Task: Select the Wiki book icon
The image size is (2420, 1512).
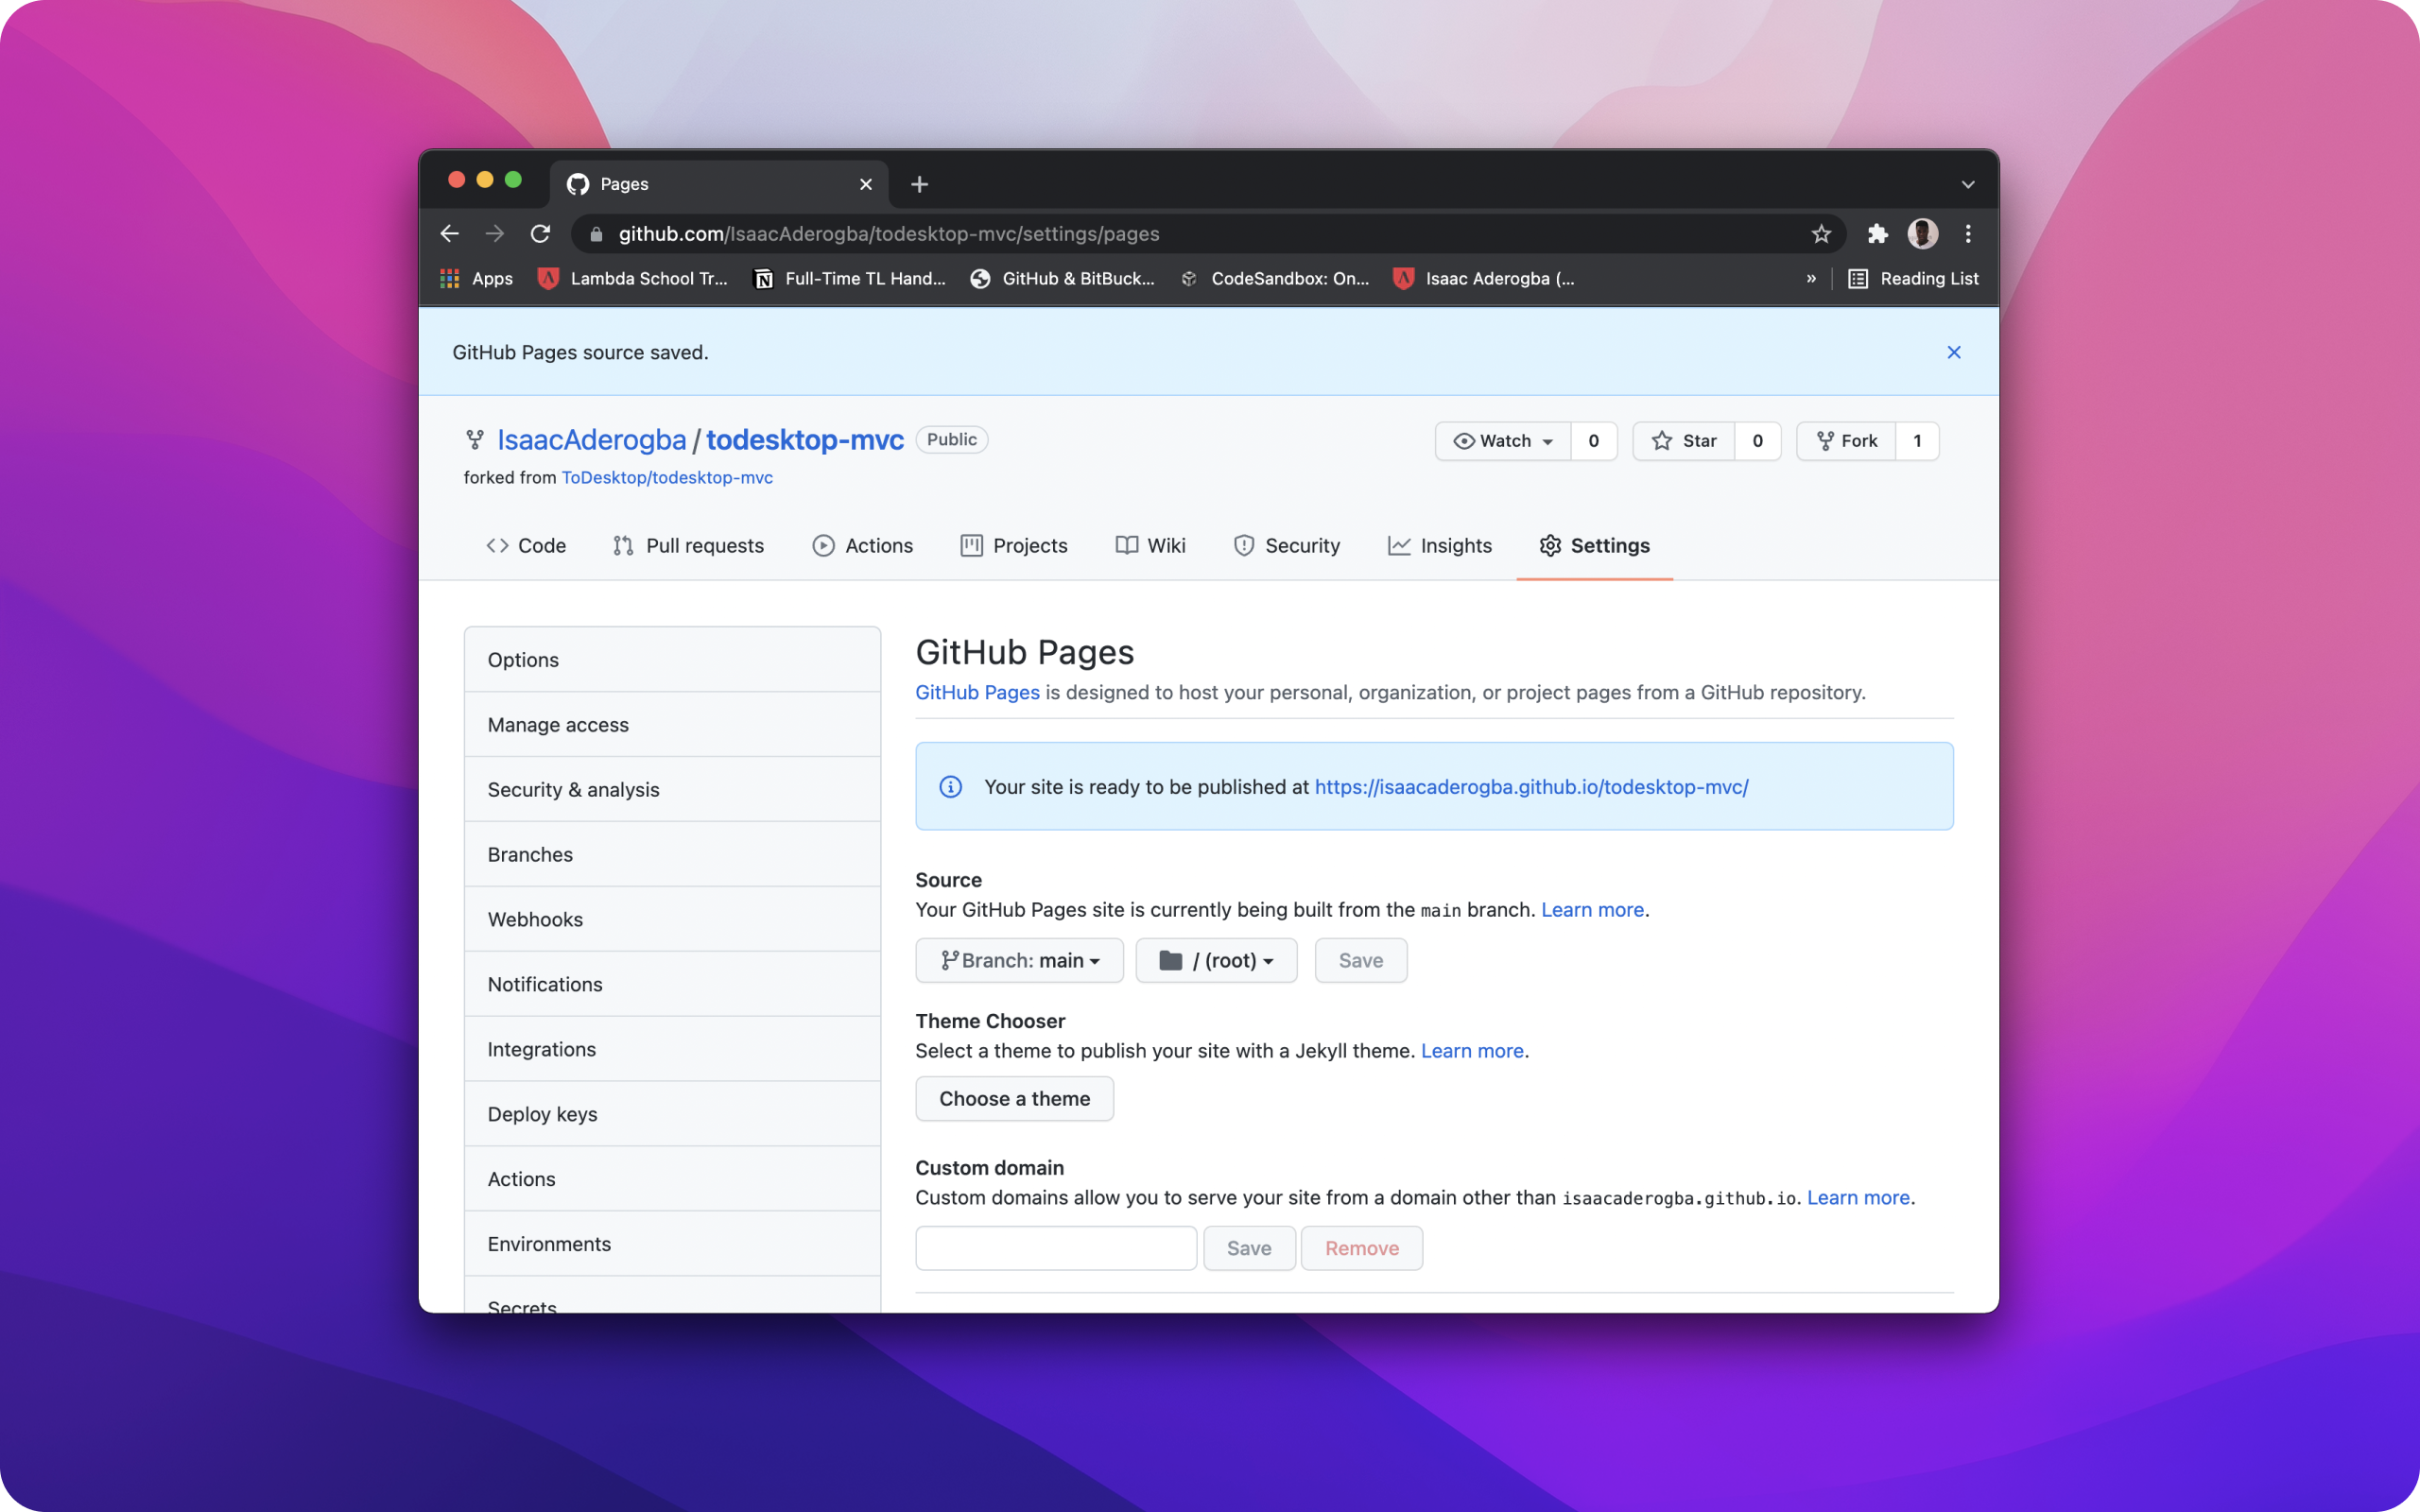Action: [x=1126, y=545]
